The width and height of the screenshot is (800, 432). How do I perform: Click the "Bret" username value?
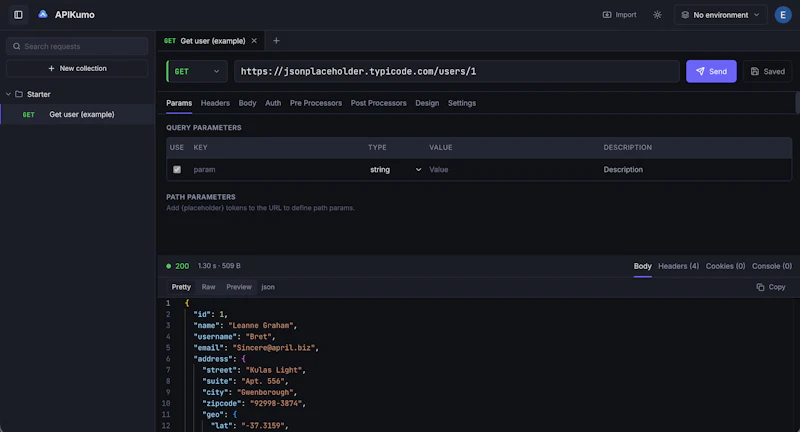pos(258,337)
